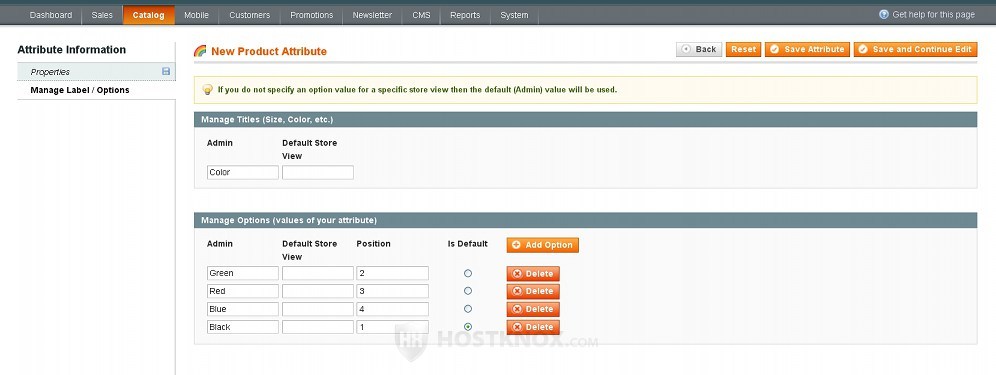Viewport: 996px width, 375px height.
Task: Click the Position field for Blue
Action: coord(393,309)
